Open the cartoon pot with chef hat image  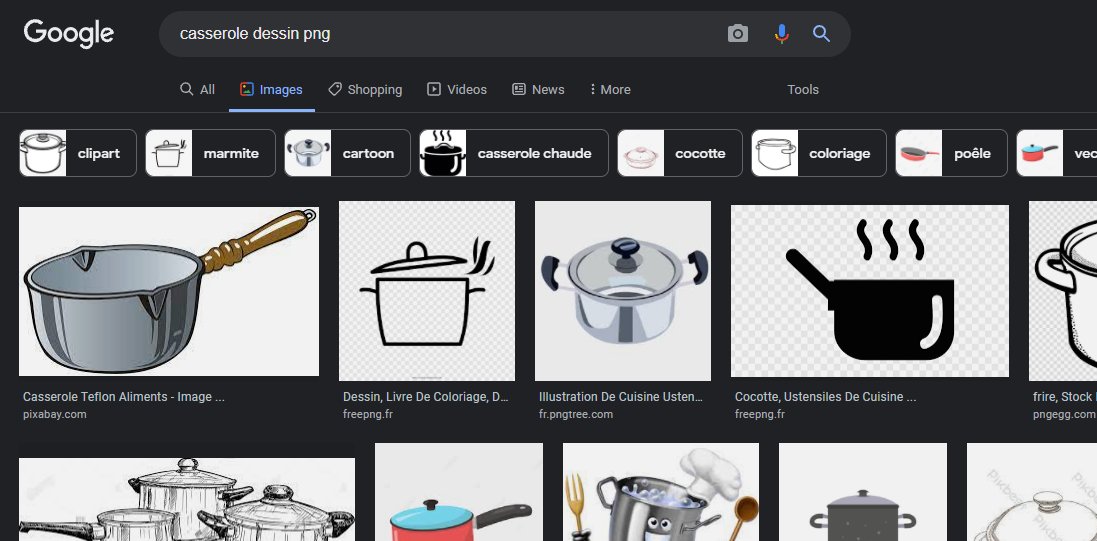[x=660, y=492]
